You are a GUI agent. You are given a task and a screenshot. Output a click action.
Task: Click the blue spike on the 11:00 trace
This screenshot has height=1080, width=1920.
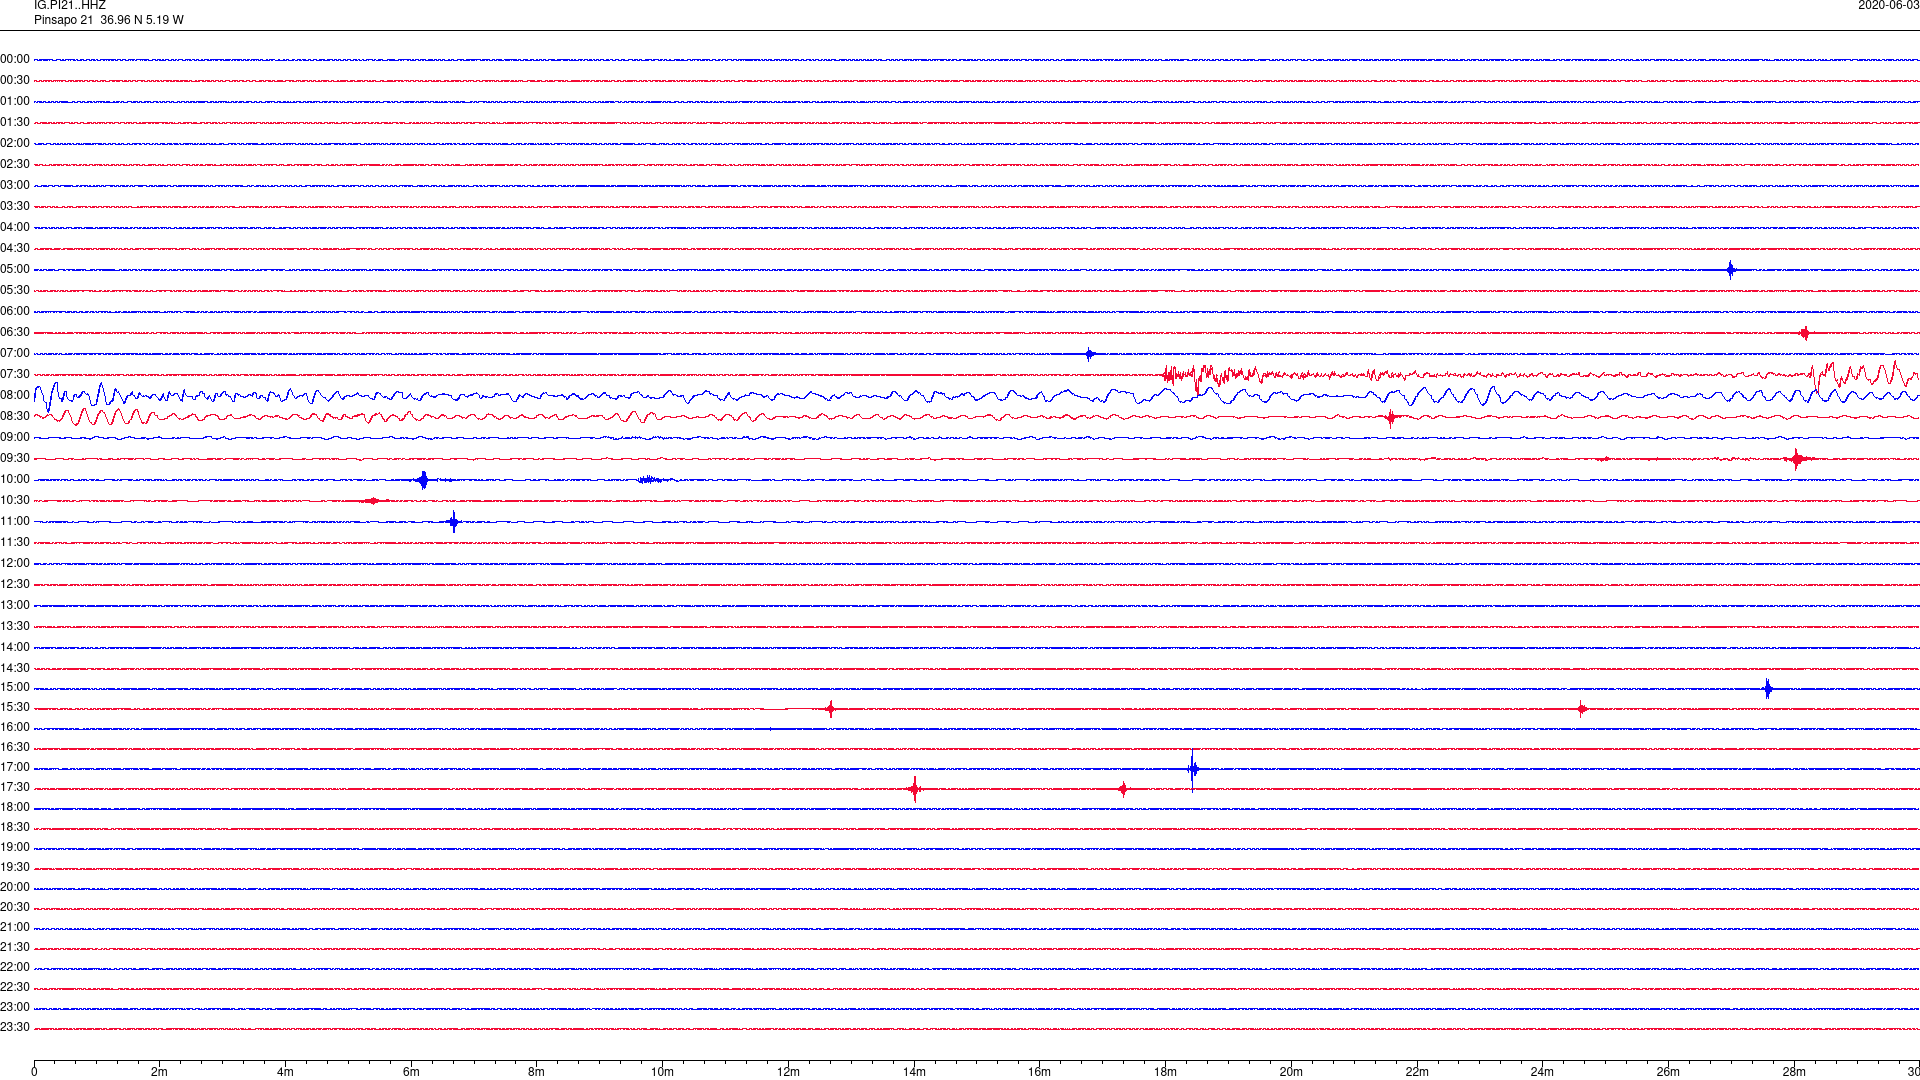tap(454, 521)
